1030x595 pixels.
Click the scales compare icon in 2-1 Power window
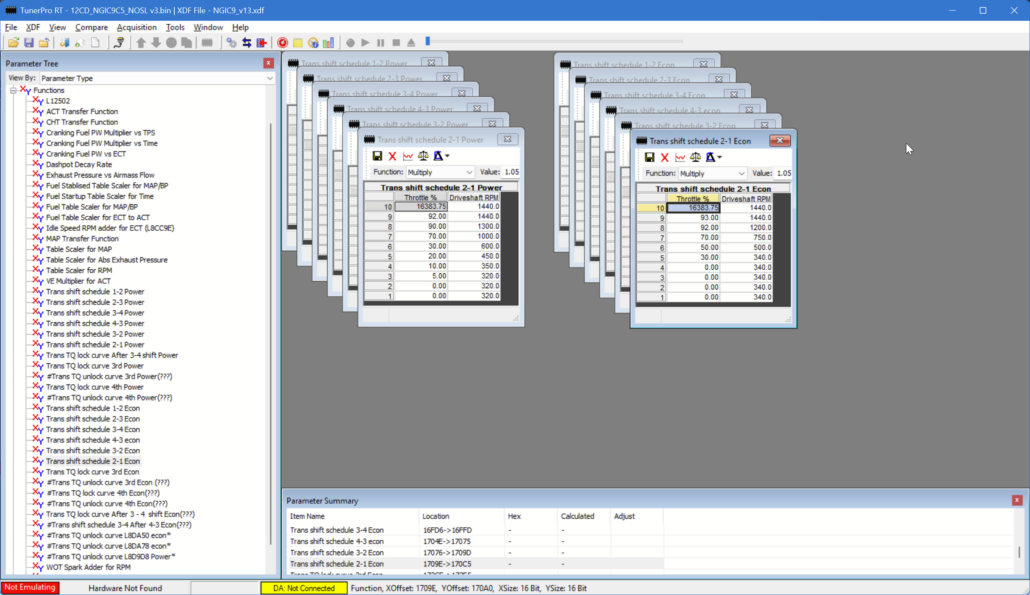click(x=423, y=156)
